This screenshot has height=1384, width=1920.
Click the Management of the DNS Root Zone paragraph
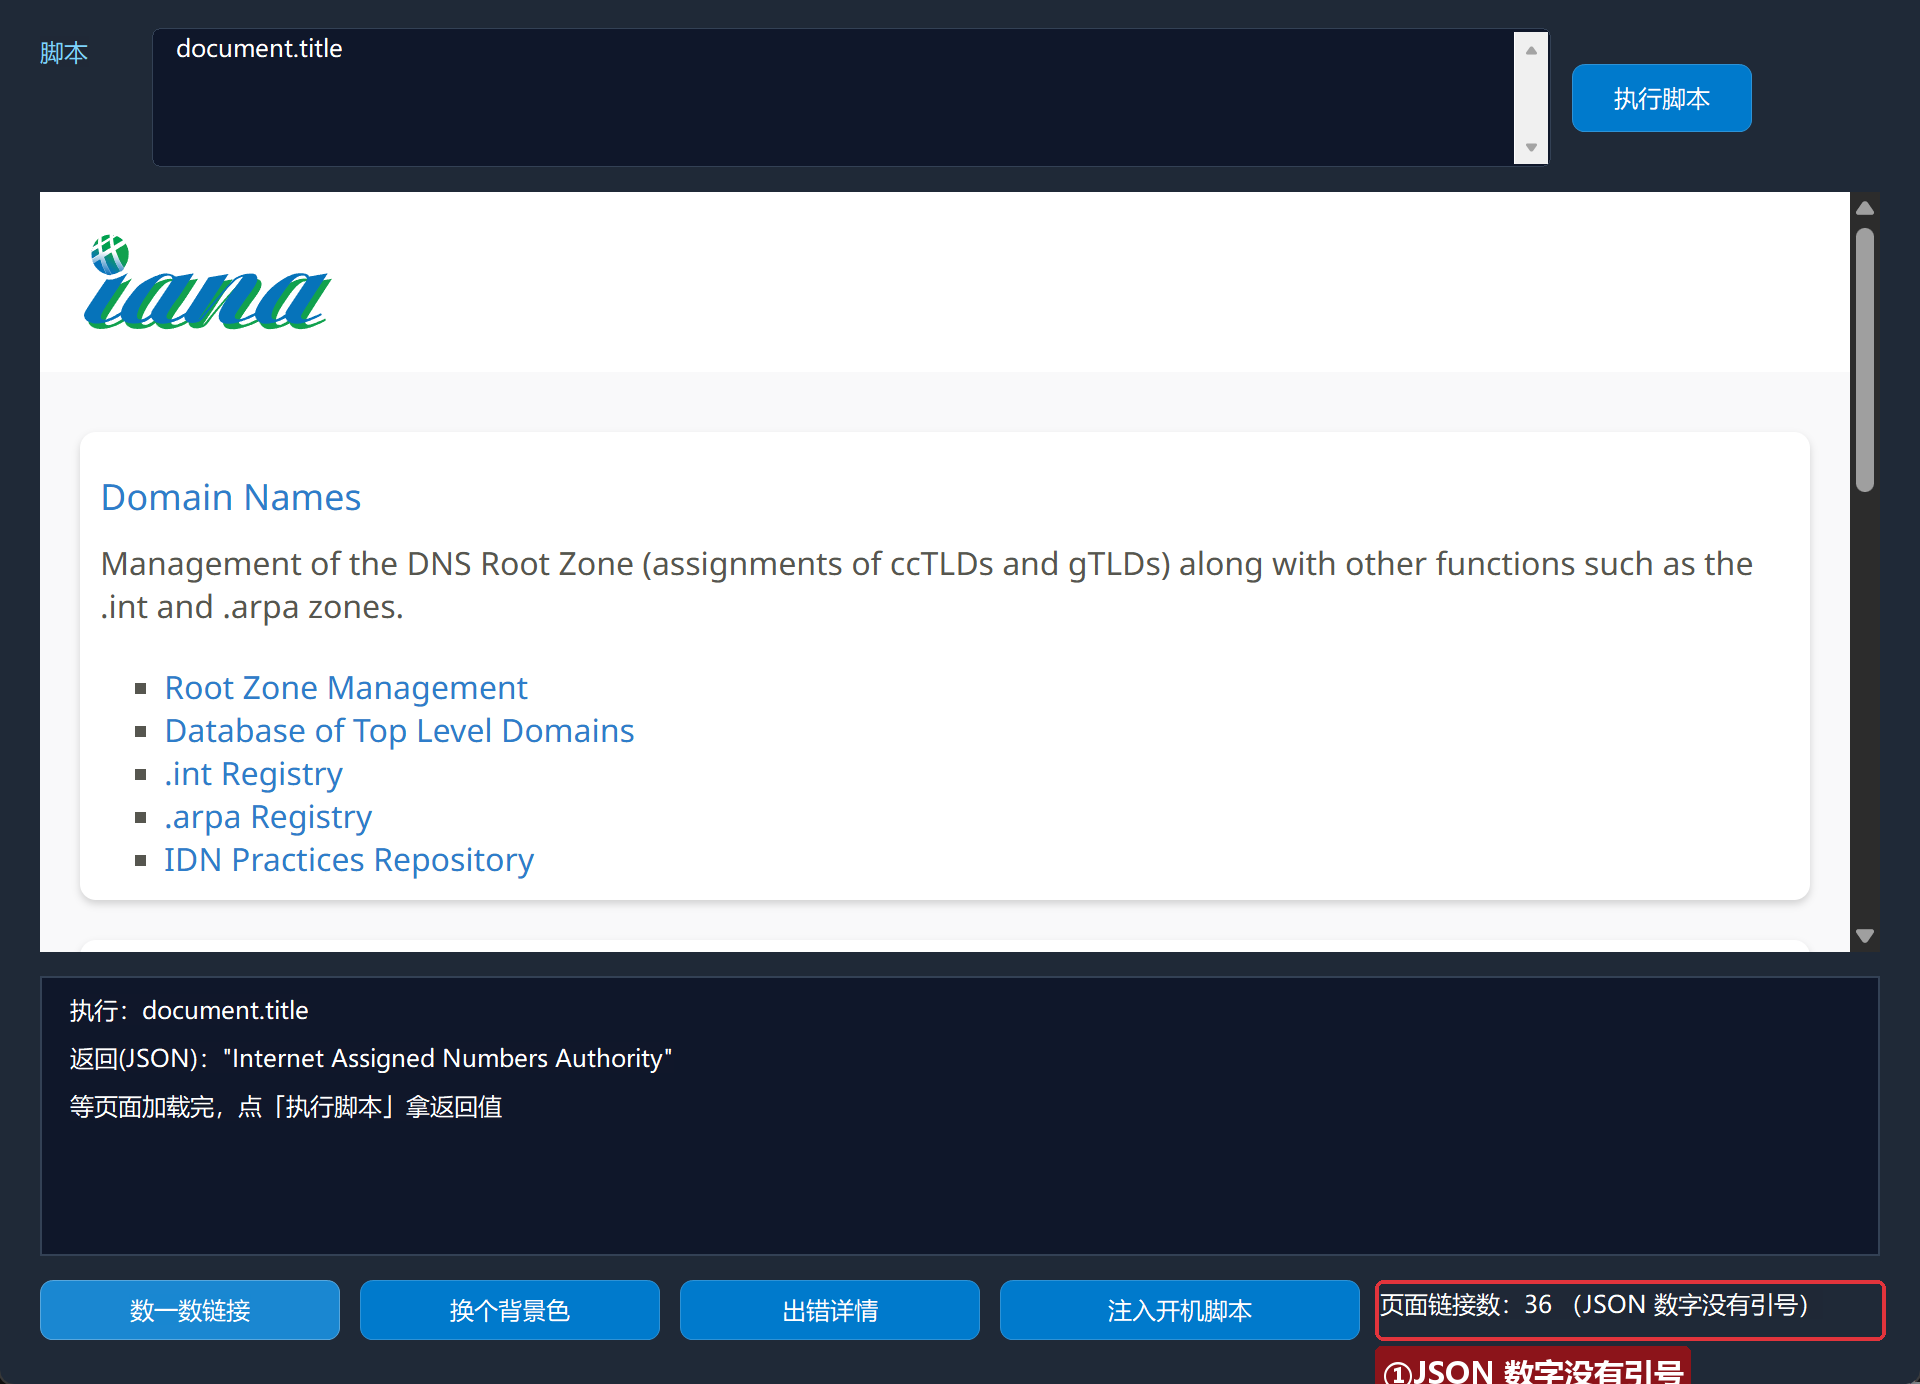coord(926,585)
